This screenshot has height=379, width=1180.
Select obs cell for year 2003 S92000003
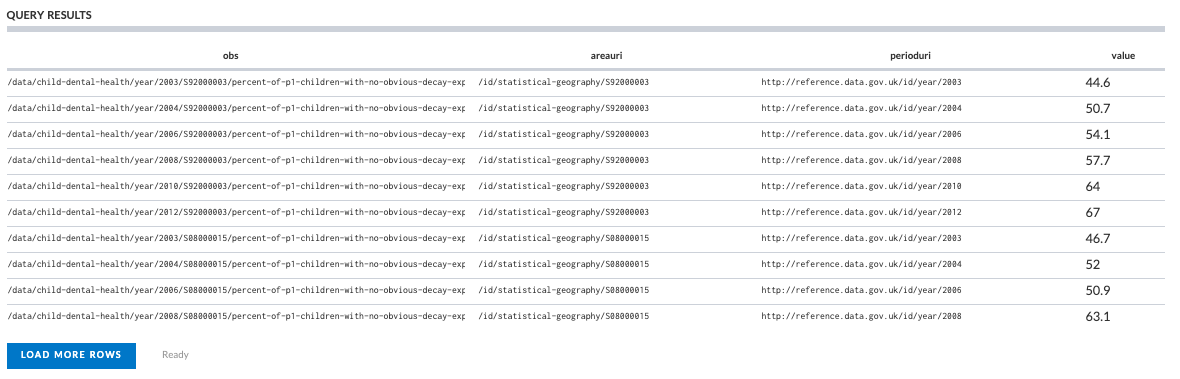[236, 82]
